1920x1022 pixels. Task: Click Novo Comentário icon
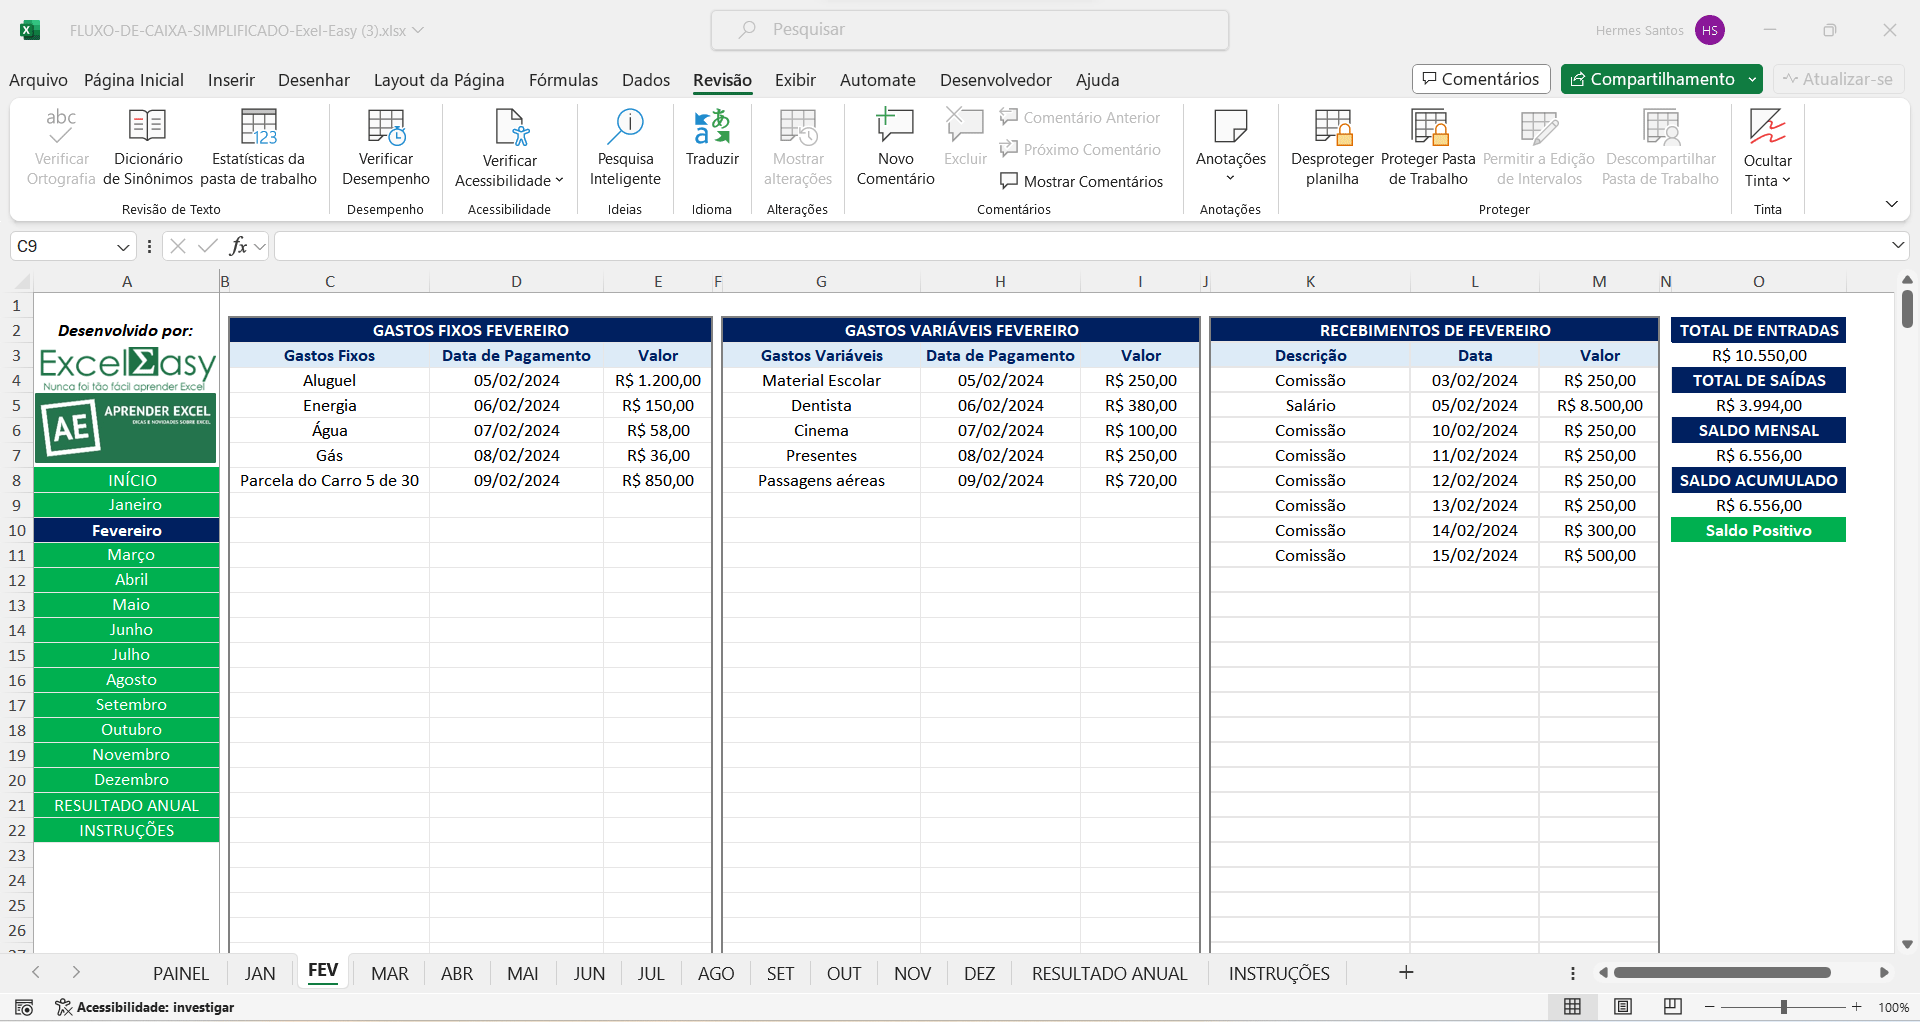click(895, 128)
